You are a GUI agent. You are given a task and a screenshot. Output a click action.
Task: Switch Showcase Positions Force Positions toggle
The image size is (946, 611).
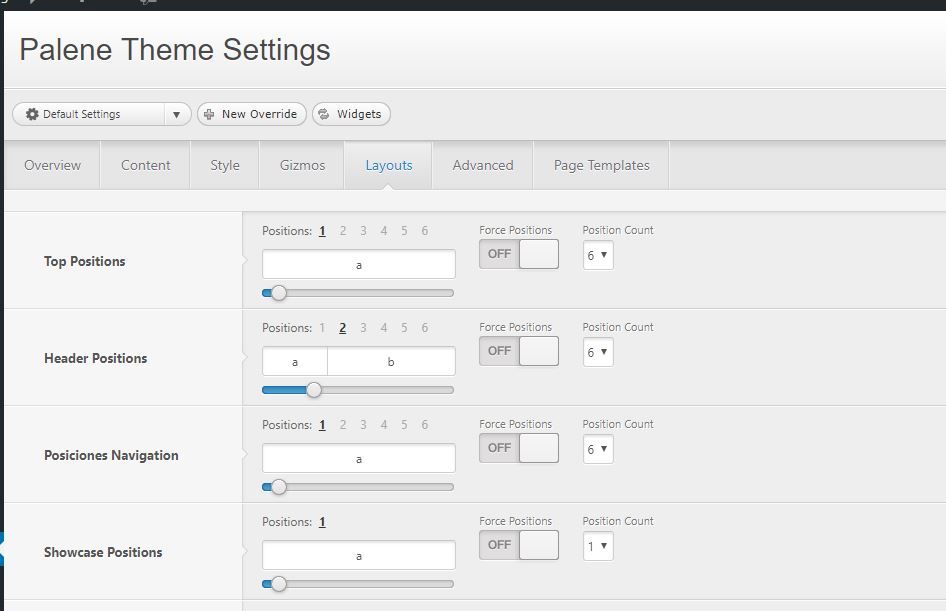(x=519, y=545)
